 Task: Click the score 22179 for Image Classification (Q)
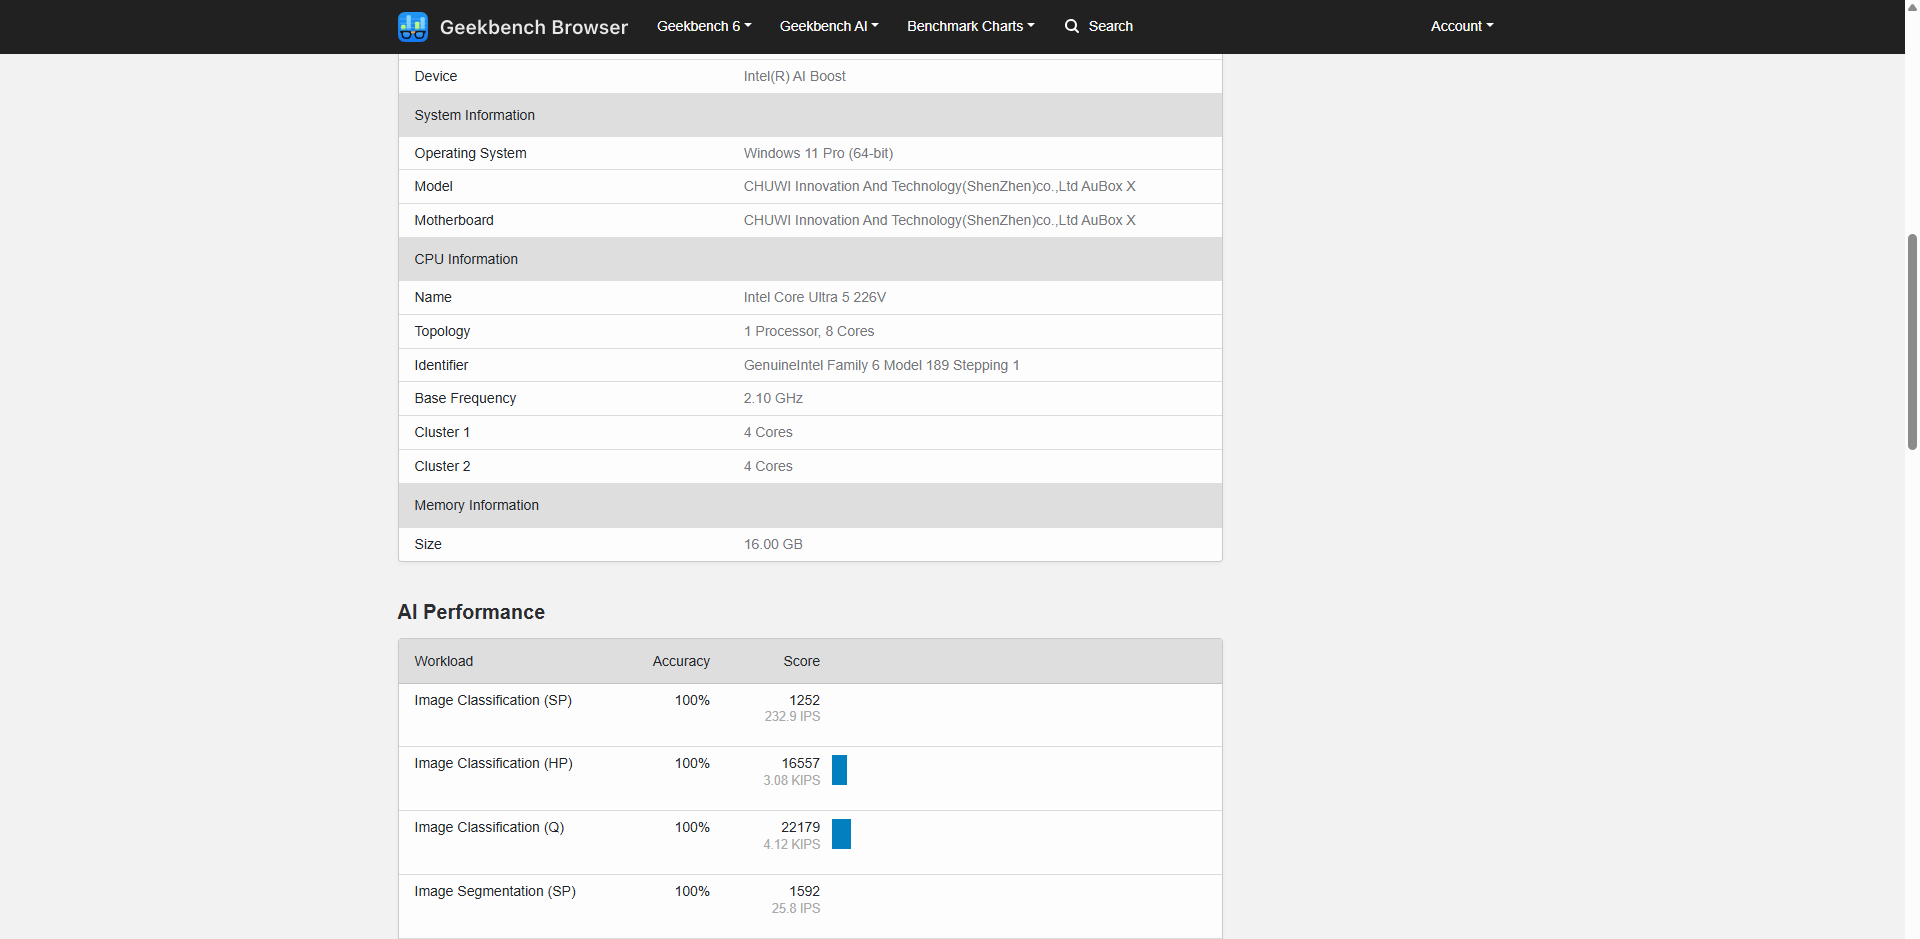click(x=800, y=827)
